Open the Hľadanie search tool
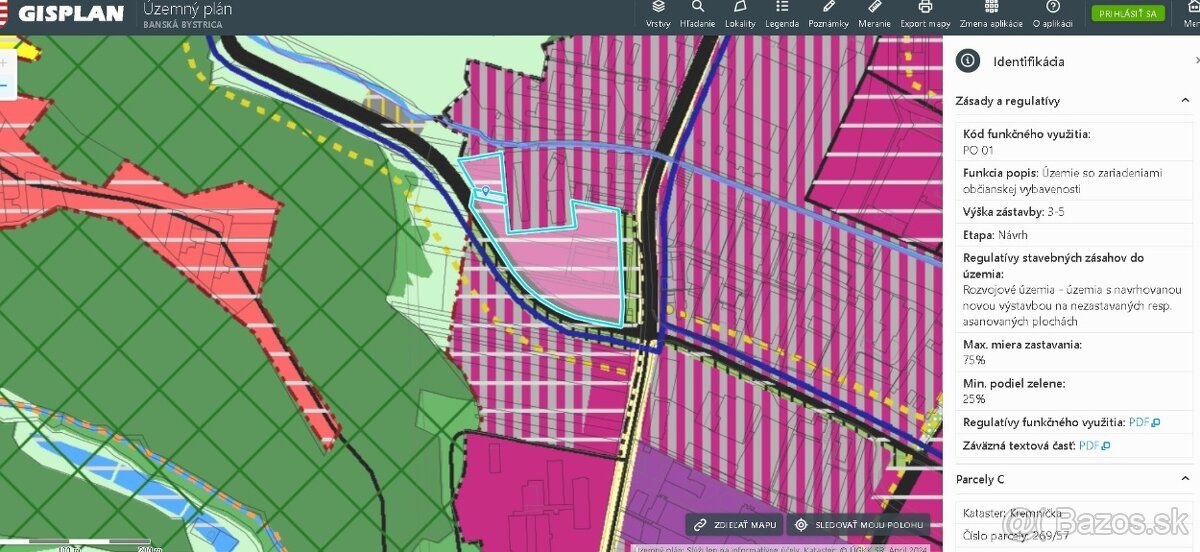 tap(697, 14)
